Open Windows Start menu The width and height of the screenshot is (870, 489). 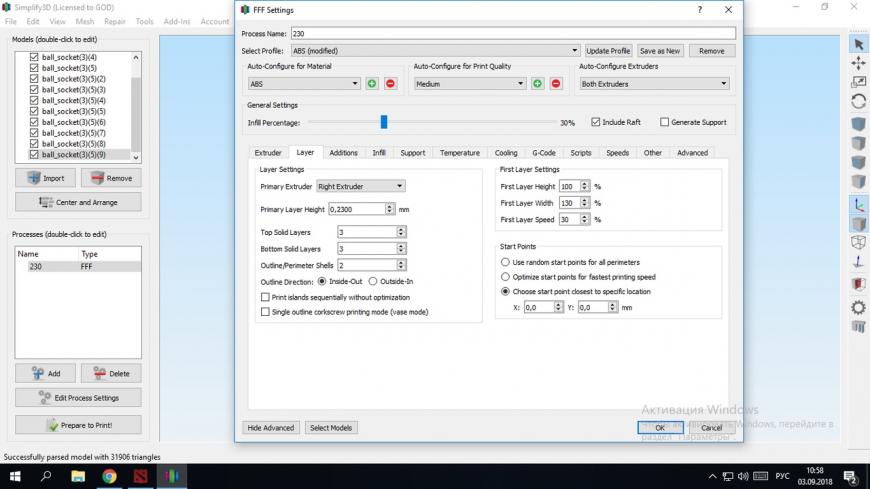pos(15,476)
